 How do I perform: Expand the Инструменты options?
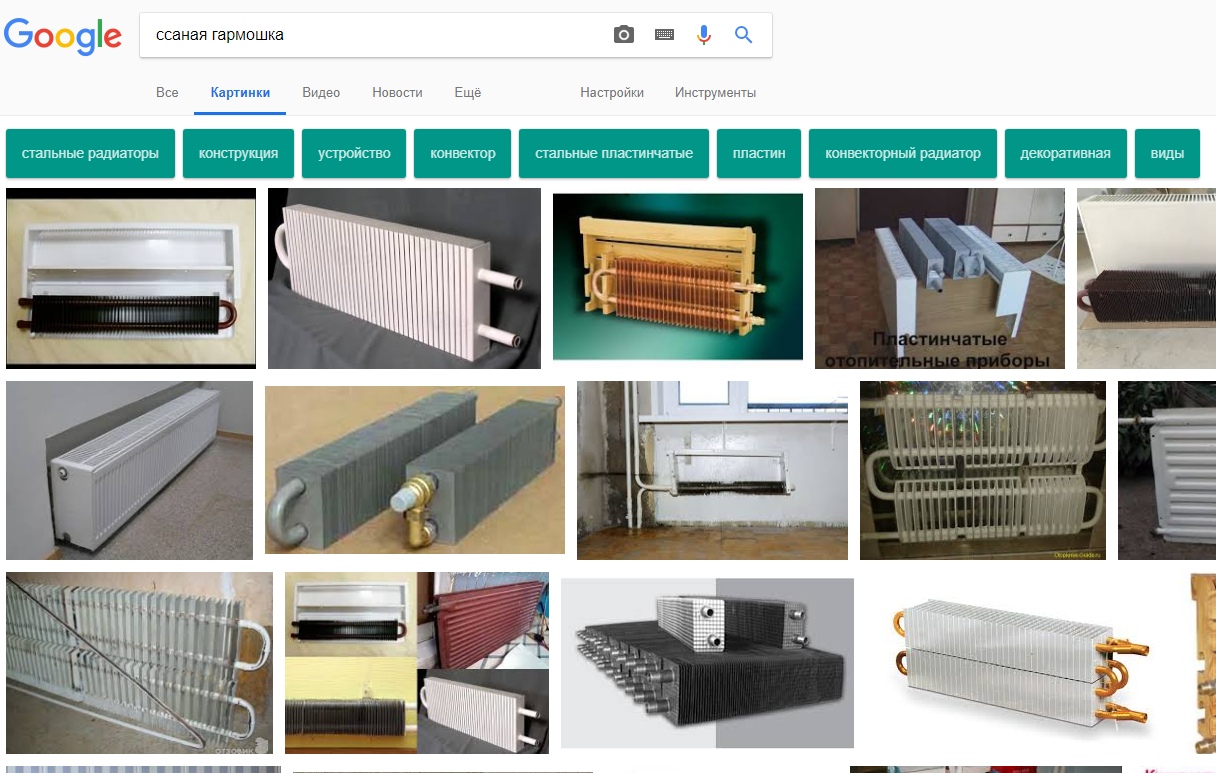point(715,93)
